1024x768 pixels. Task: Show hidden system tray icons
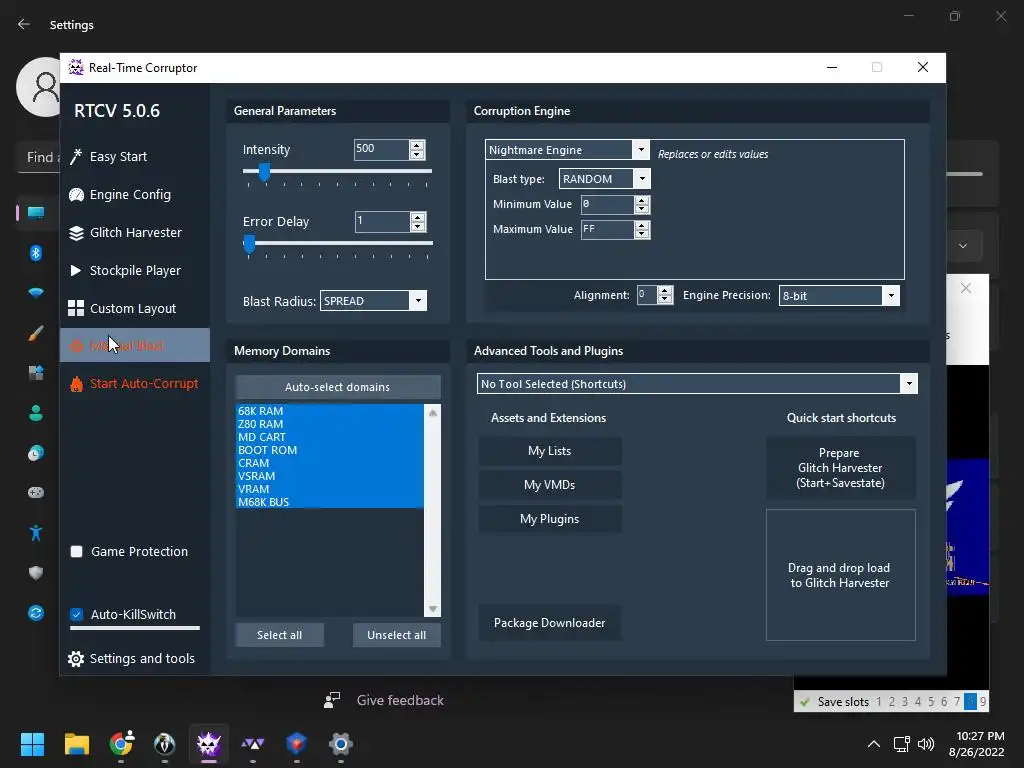click(x=874, y=744)
